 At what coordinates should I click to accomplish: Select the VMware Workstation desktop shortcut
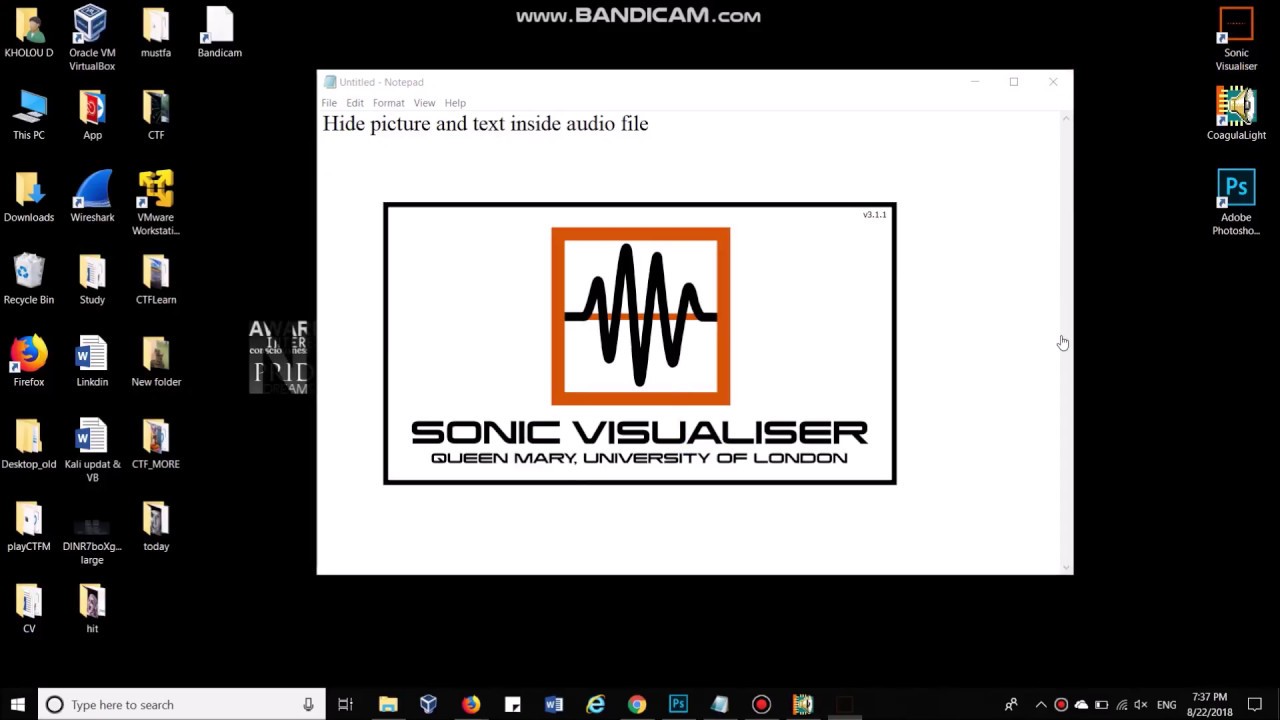pos(156,204)
